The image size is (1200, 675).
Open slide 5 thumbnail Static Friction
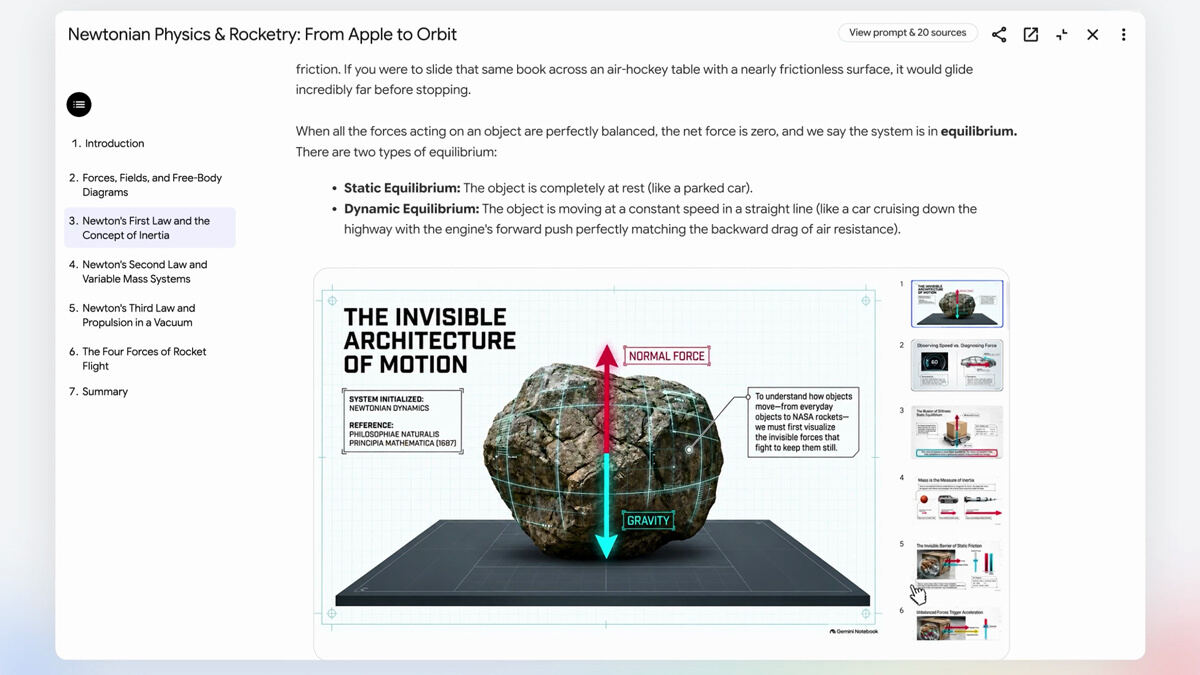pos(957,567)
